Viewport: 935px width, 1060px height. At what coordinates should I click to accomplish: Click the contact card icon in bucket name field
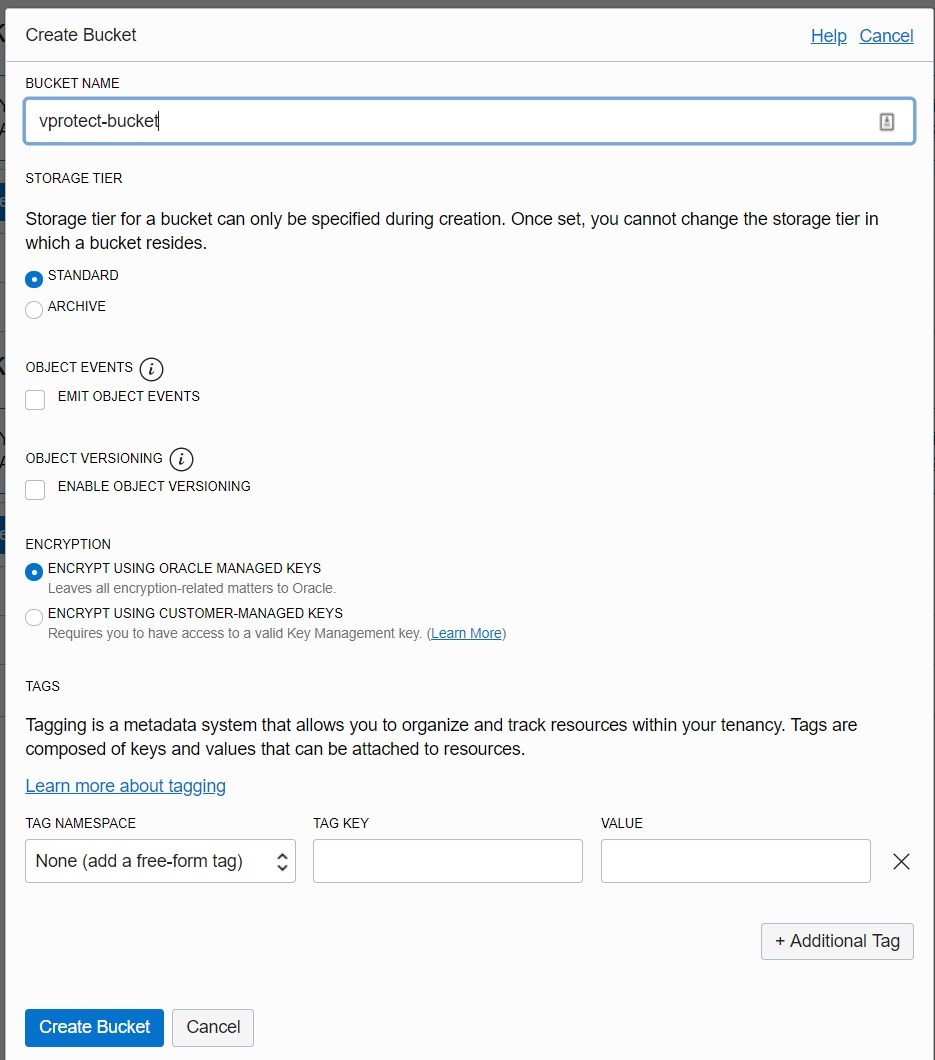coord(886,122)
